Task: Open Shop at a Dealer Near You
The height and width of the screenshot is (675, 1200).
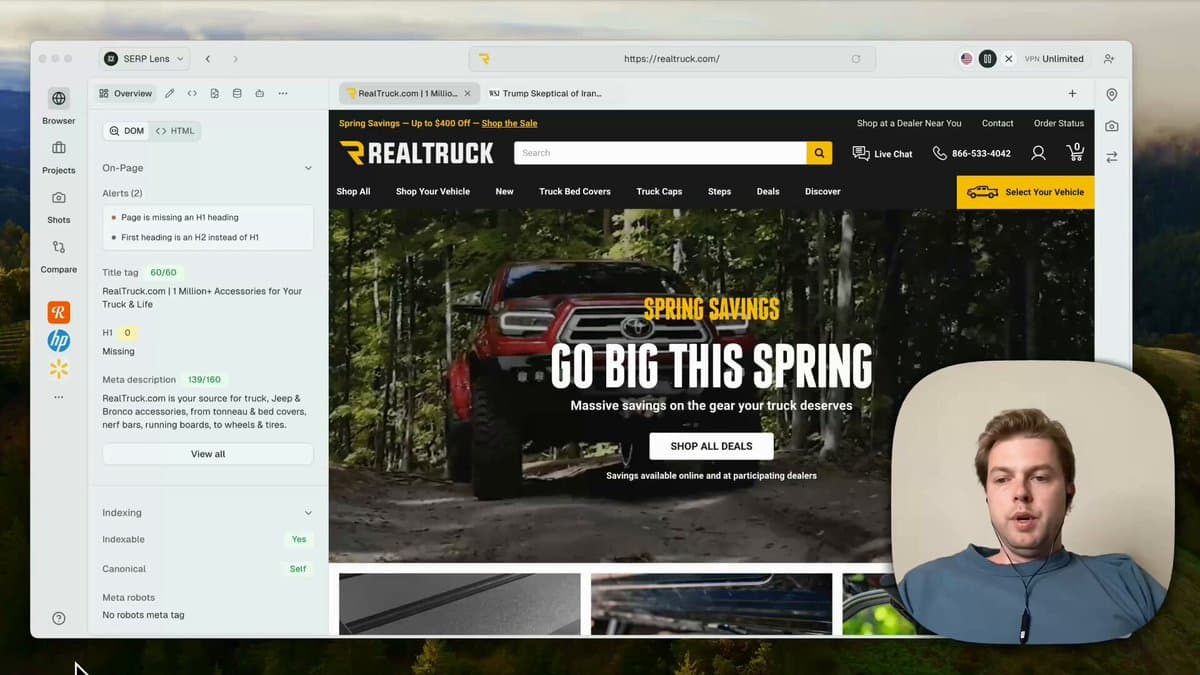Action: [x=909, y=123]
